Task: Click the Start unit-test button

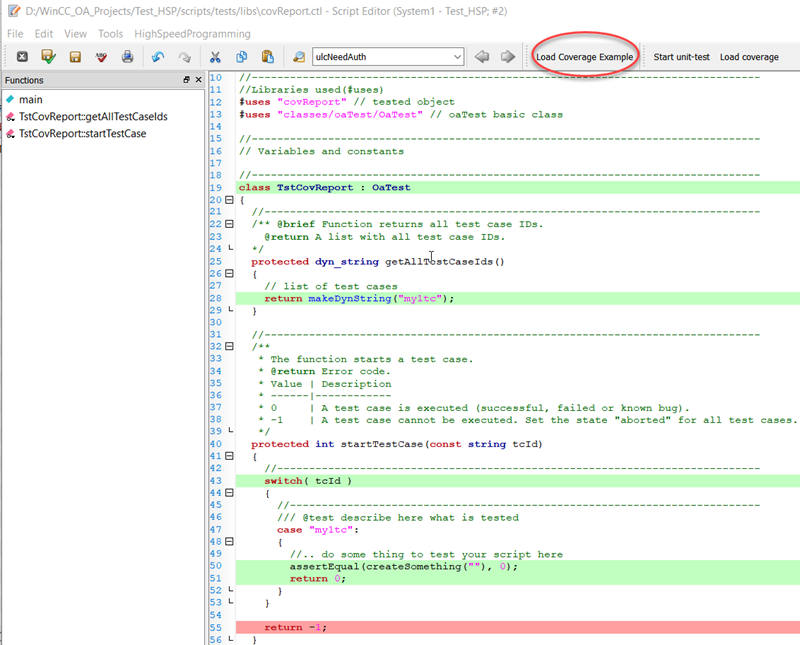Action: [681, 57]
